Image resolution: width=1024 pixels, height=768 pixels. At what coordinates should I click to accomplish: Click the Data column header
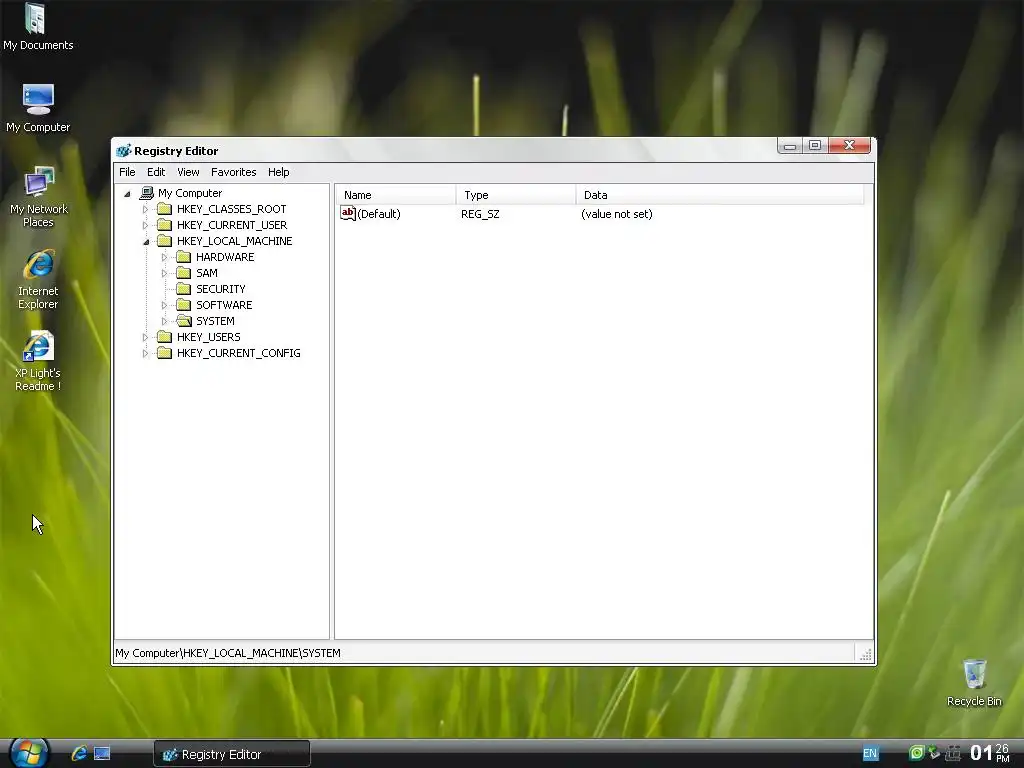[720, 195]
